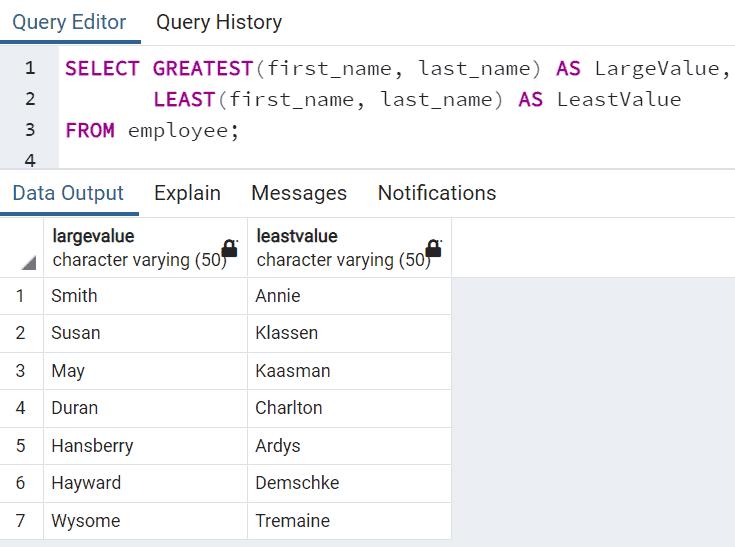Select row 7 by its row number
This screenshot has height=547, width=735.
tap(20, 521)
